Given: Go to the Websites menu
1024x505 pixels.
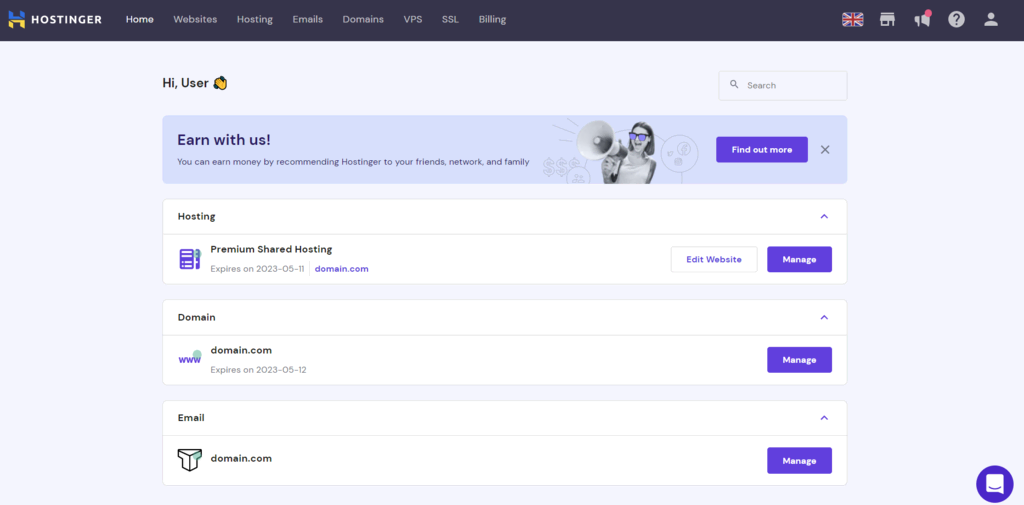Looking at the screenshot, I should point(195,20).
